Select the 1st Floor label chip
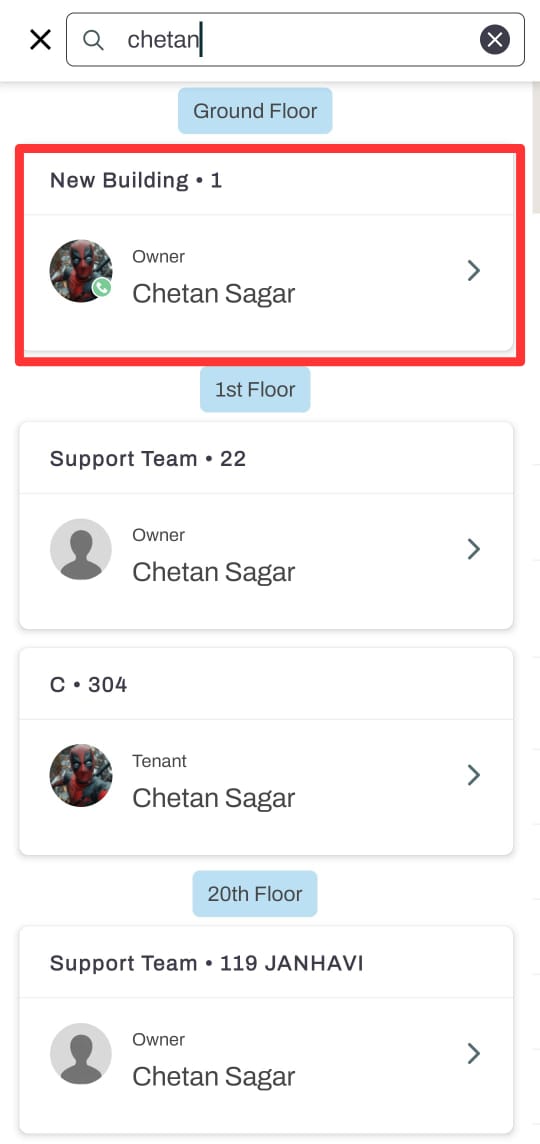 click(x=255, y=390)
